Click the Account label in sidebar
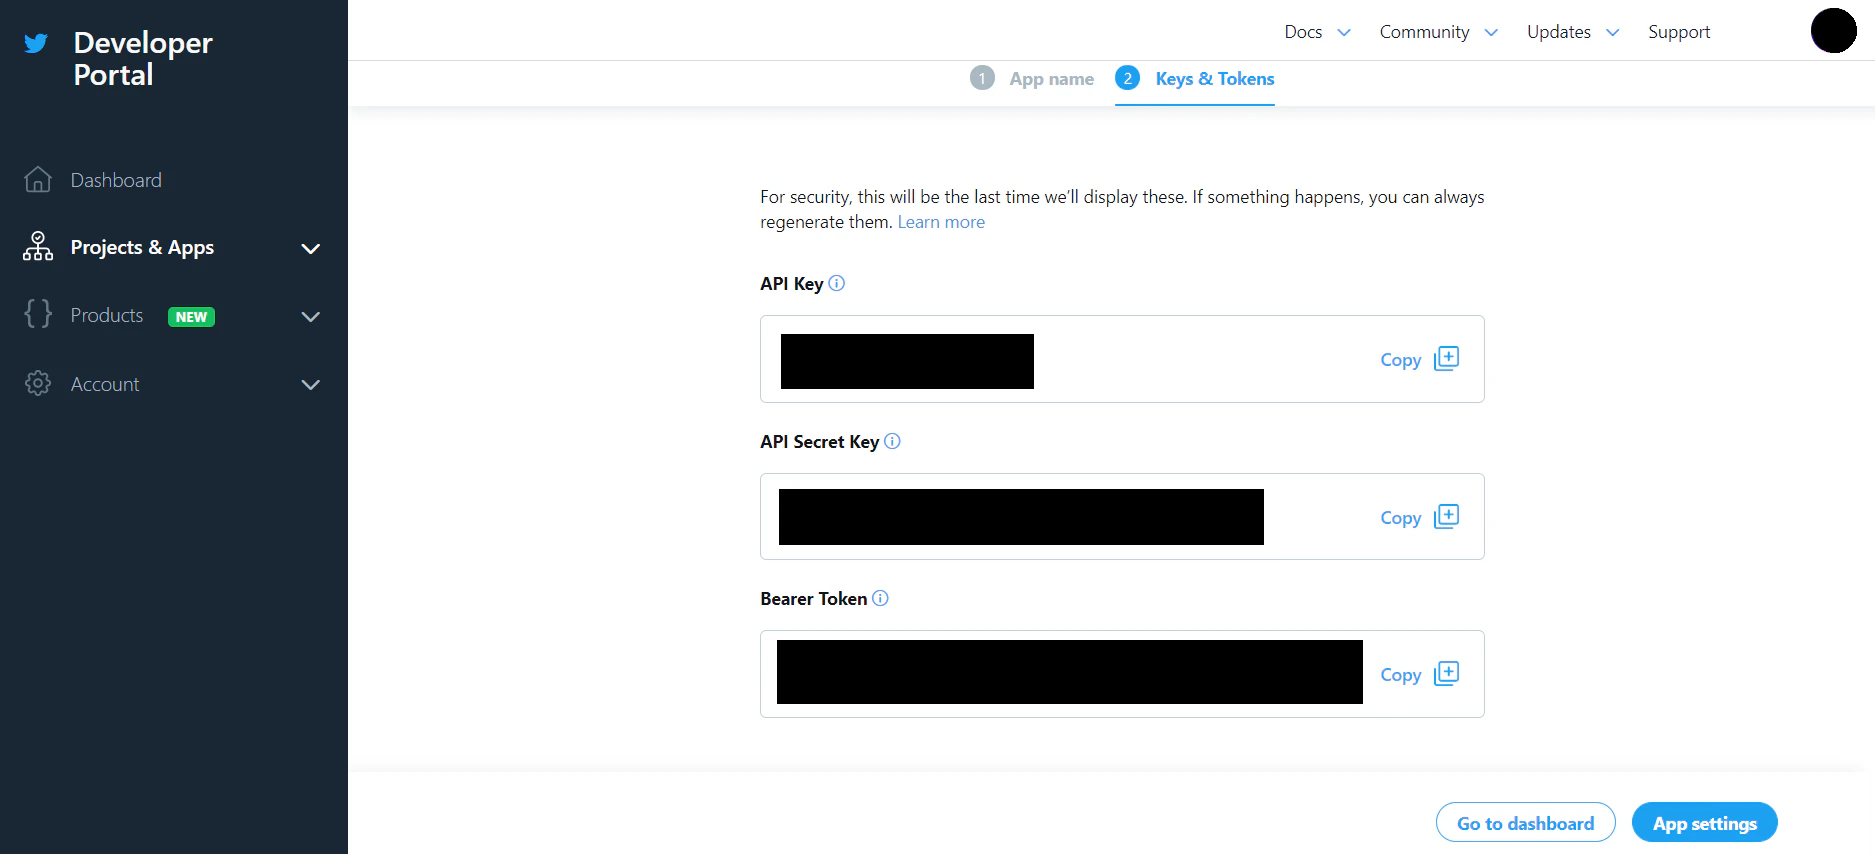The width and height of the screenshot is (1875, 854). [105, 384]
